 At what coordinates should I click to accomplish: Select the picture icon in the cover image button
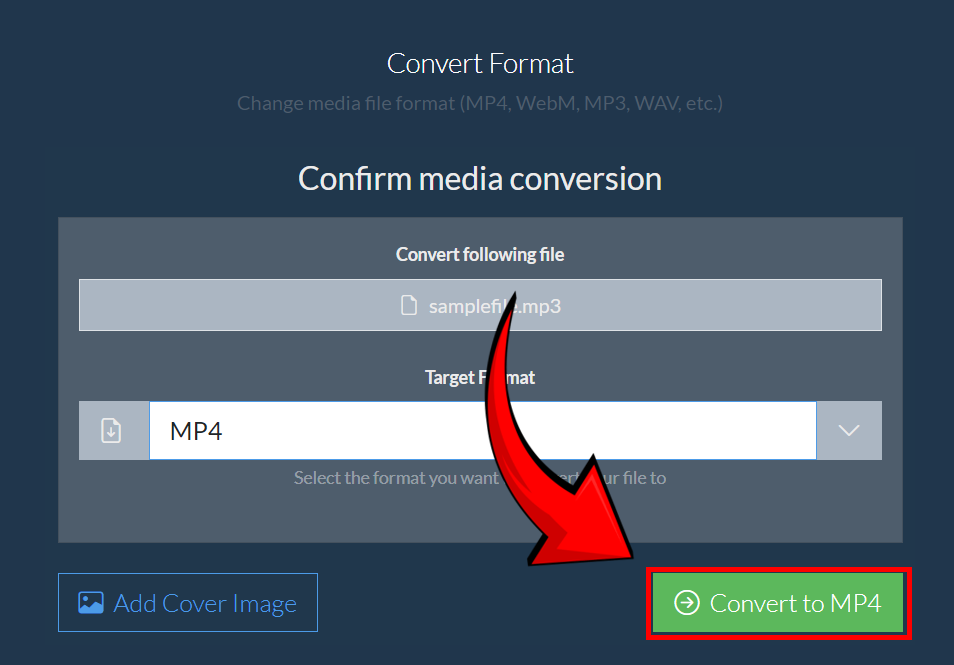pyautogui.click(x=91, y=602)
